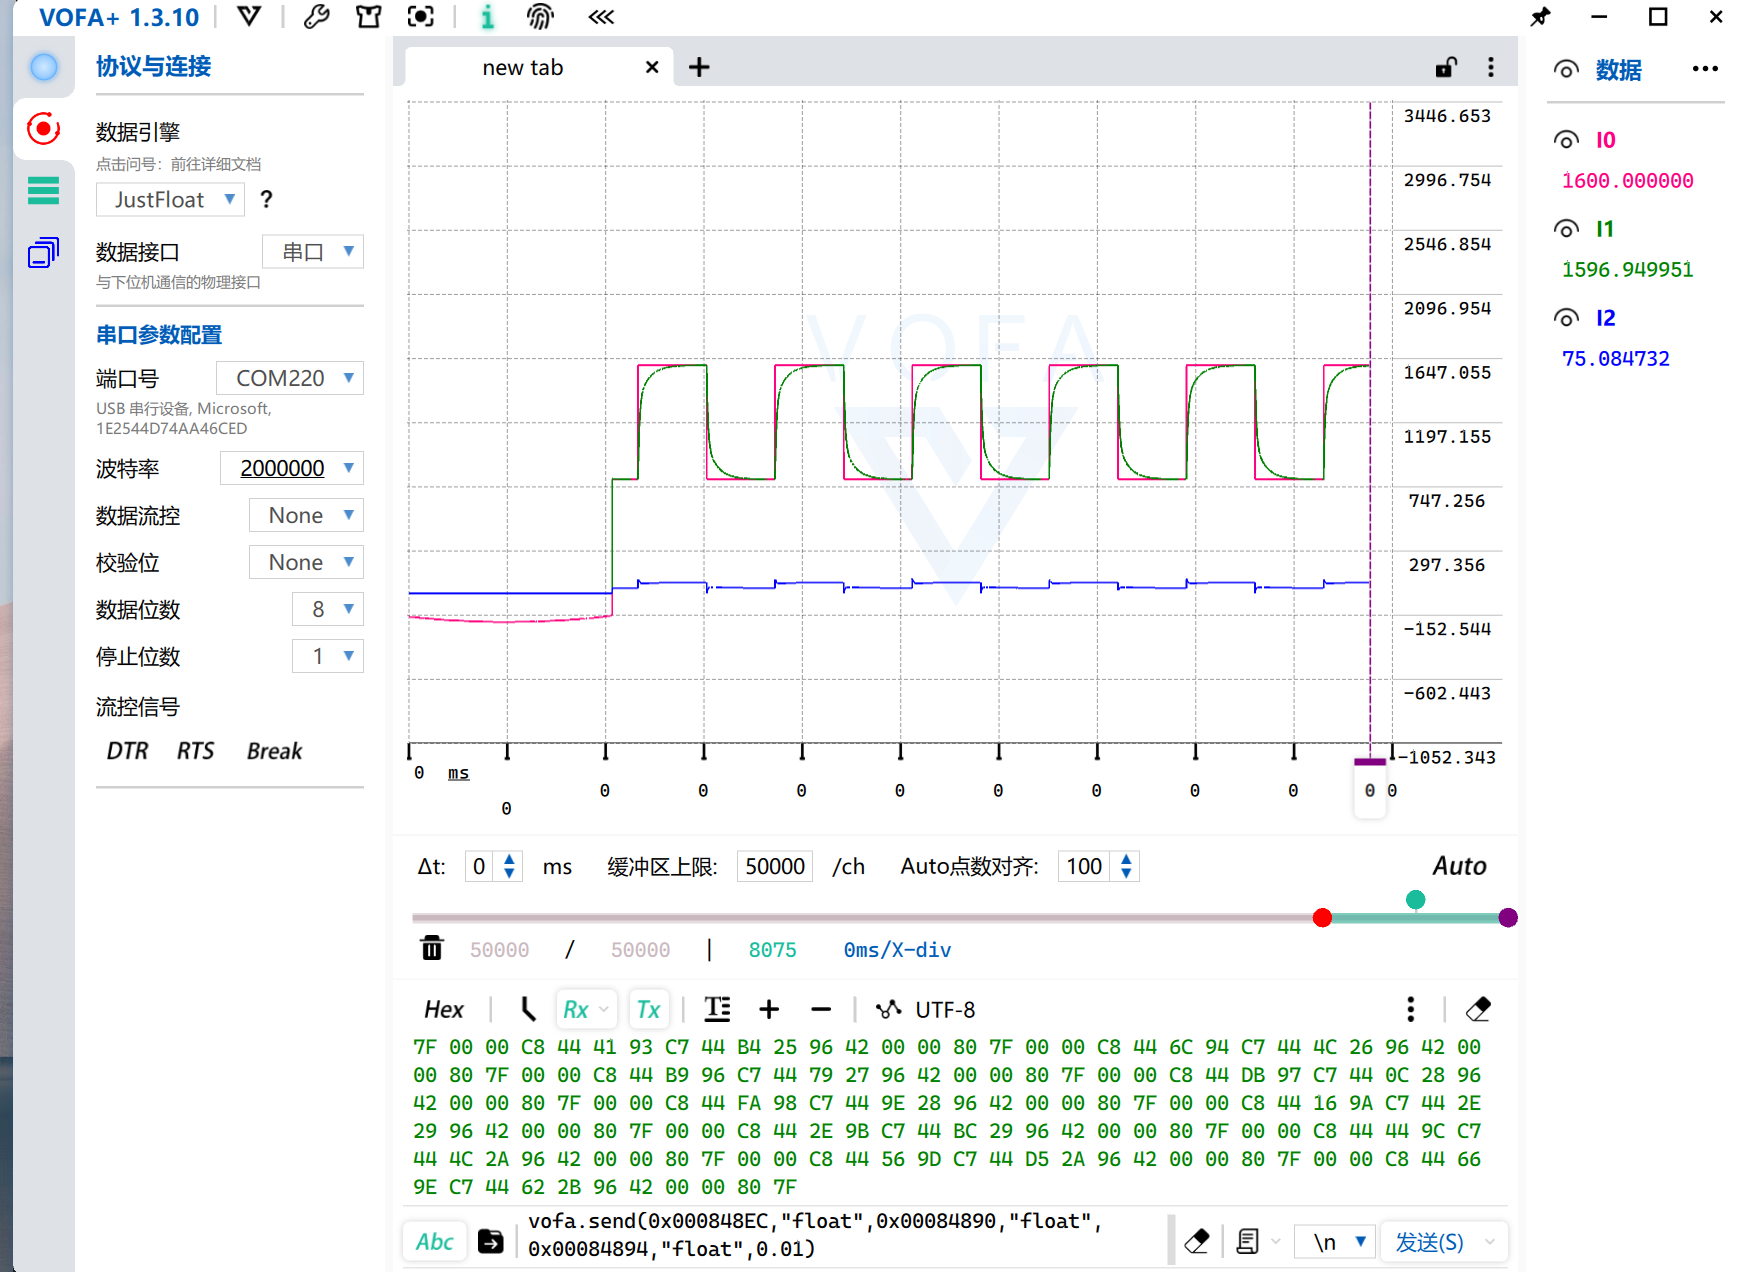
Task: Click the screenshot capture icon
Action: coord(421,17)
